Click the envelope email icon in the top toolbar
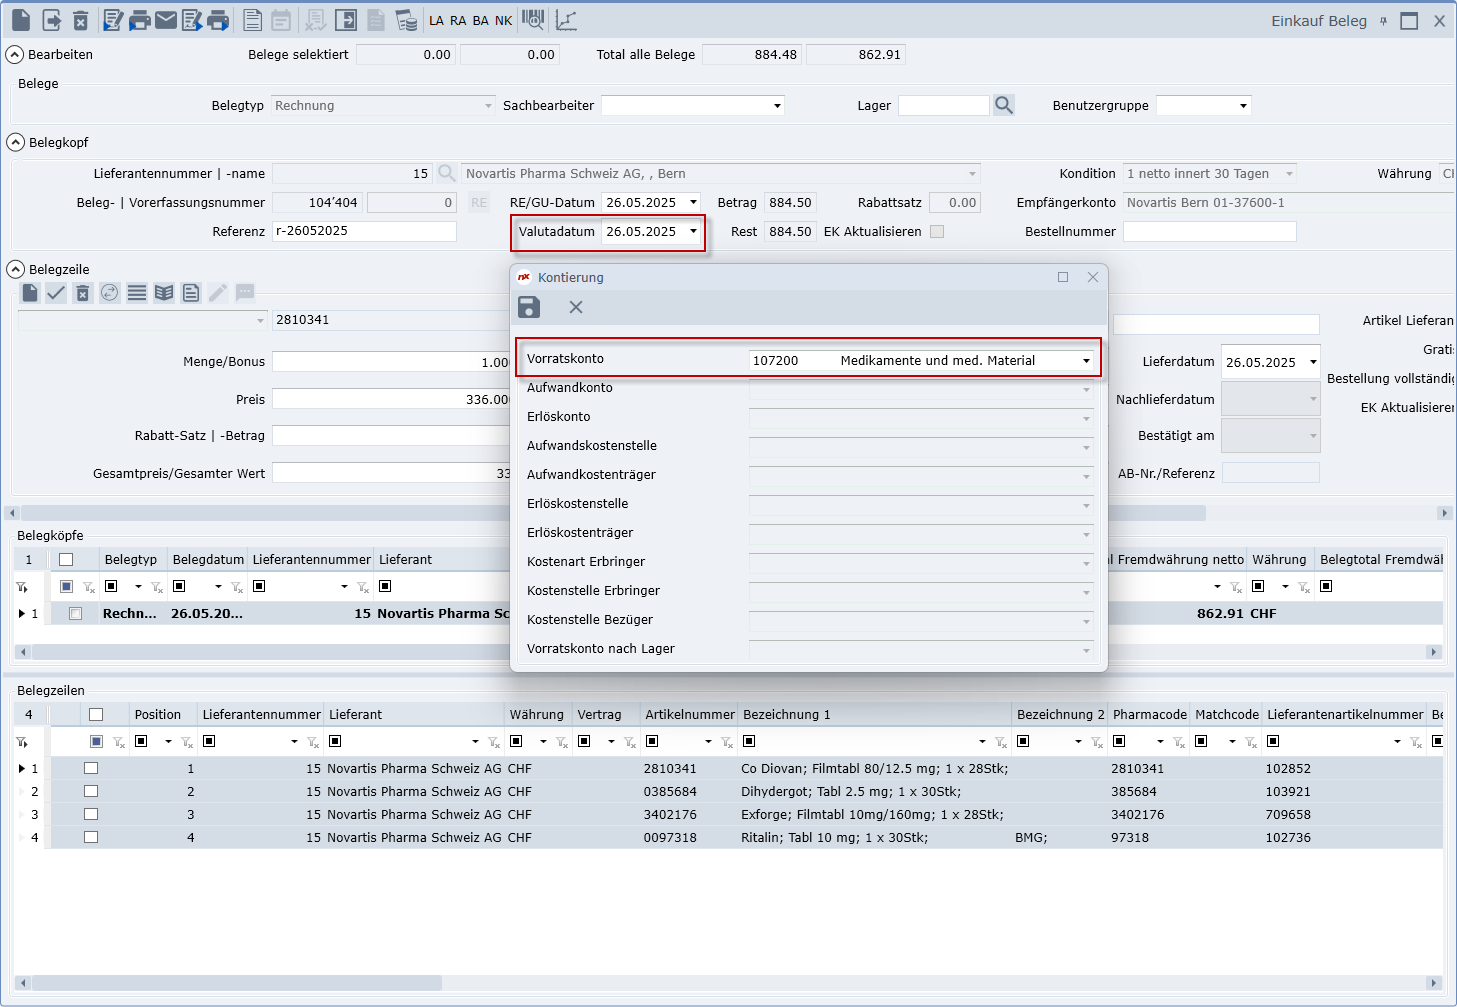Screen dimensions: 1457x1007 [x=166, y=20]
